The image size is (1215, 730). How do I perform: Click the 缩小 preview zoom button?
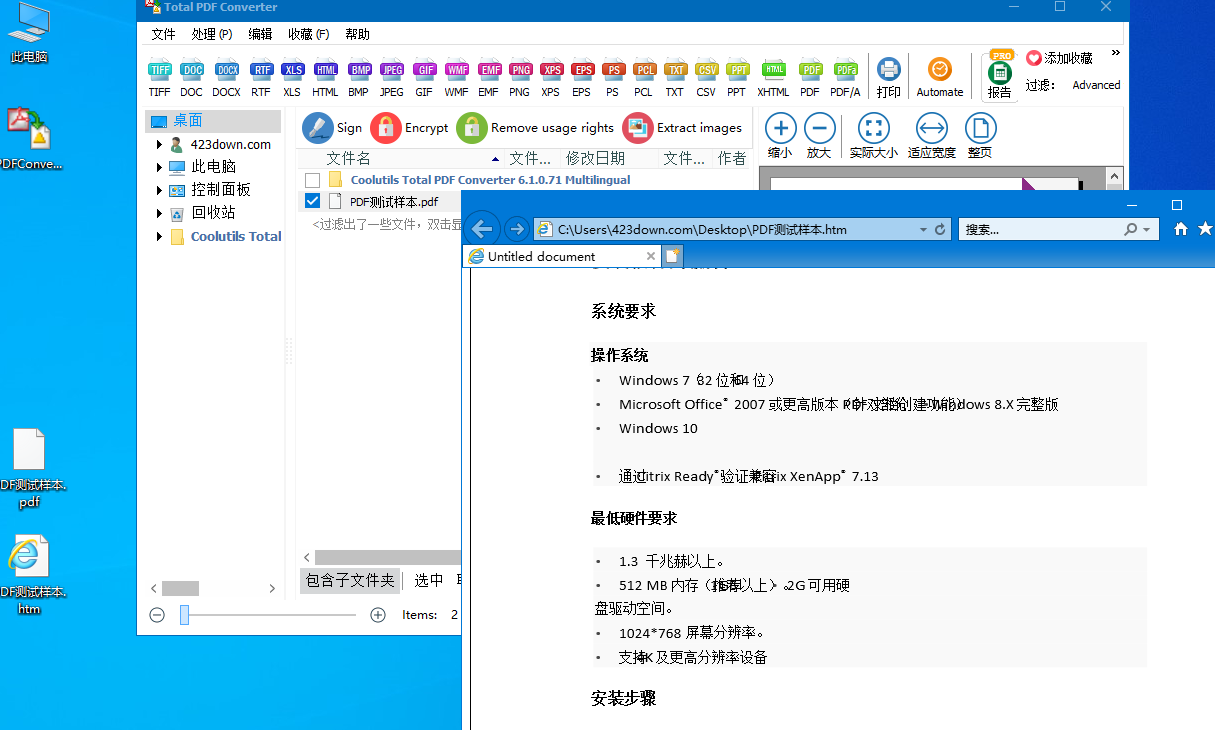pyautogui.click(x=780, y=136)
